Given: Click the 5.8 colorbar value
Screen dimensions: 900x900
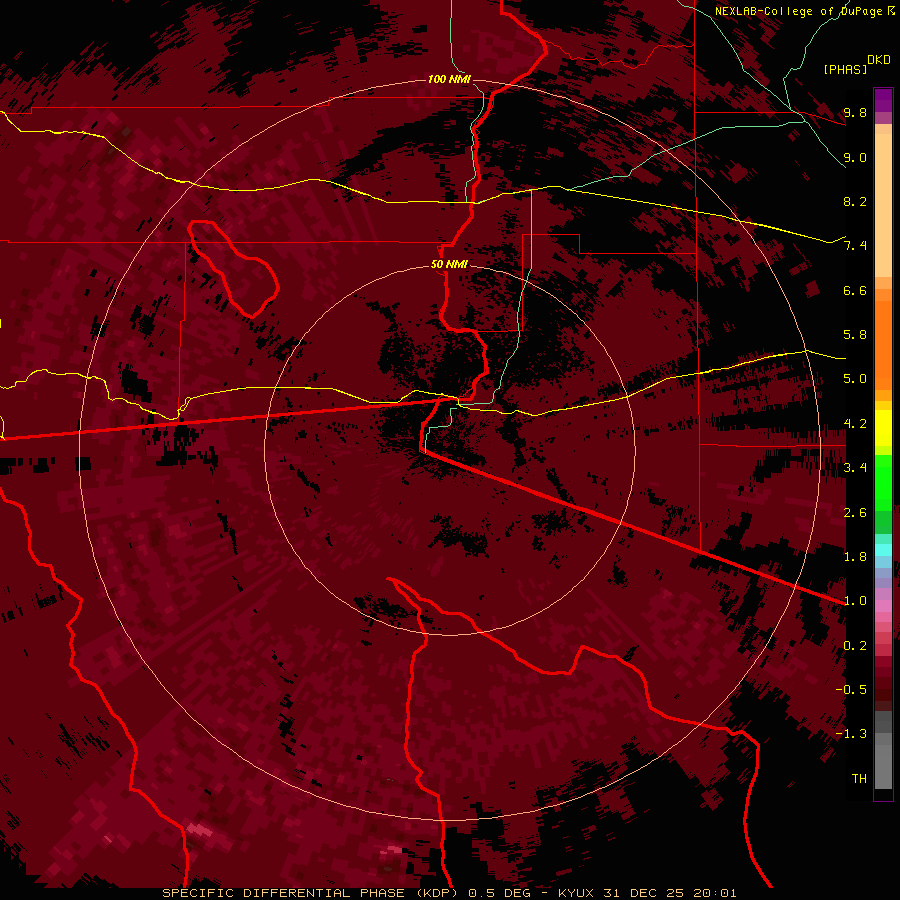Looking at the screenshot, I should click(x=855, y=335).
